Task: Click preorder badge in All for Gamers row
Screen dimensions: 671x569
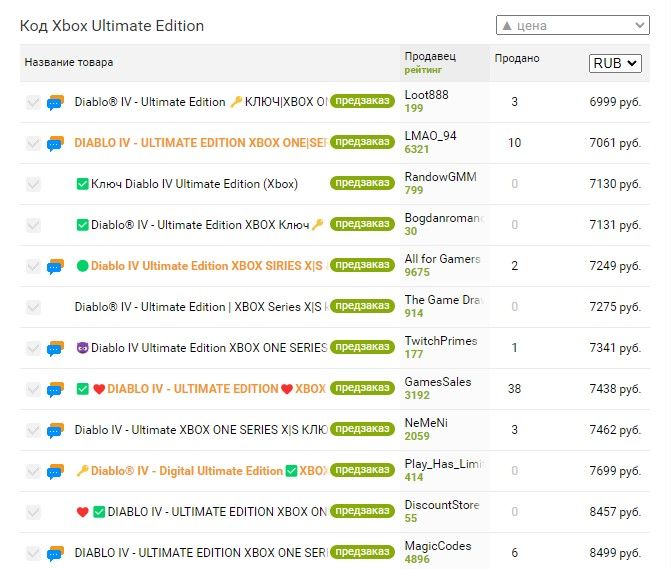Action: tap(362, 265)
